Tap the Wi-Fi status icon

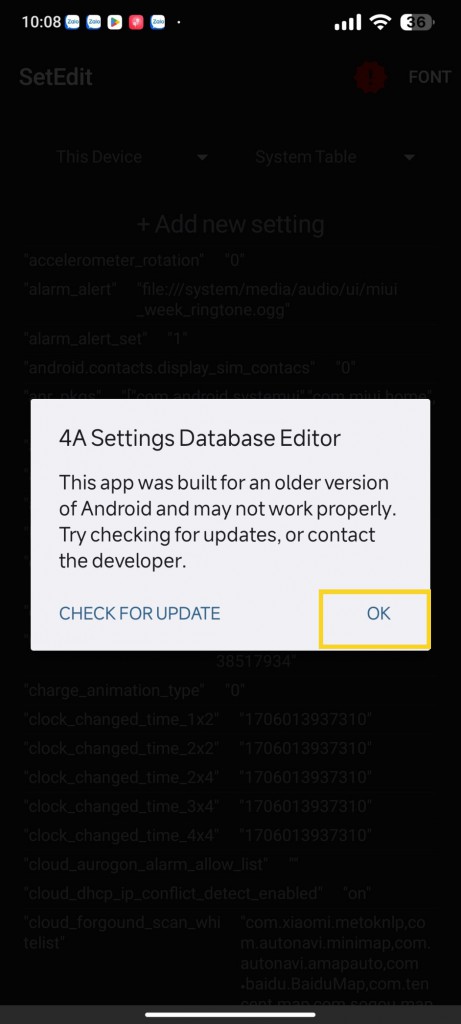pos(379,22)
